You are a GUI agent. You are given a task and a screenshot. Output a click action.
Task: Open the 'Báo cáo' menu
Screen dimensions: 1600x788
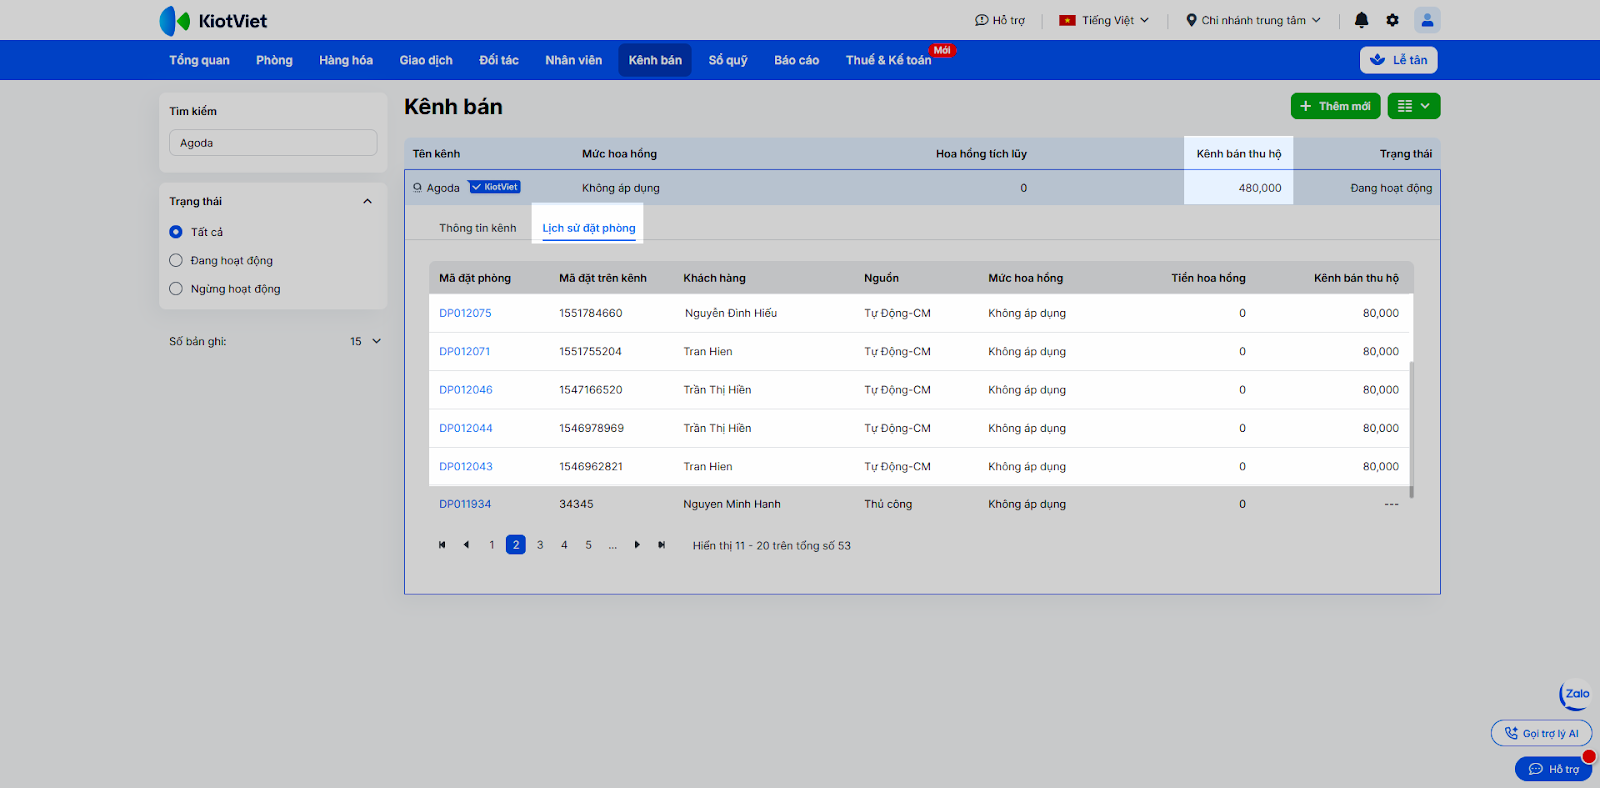point(796,60)
